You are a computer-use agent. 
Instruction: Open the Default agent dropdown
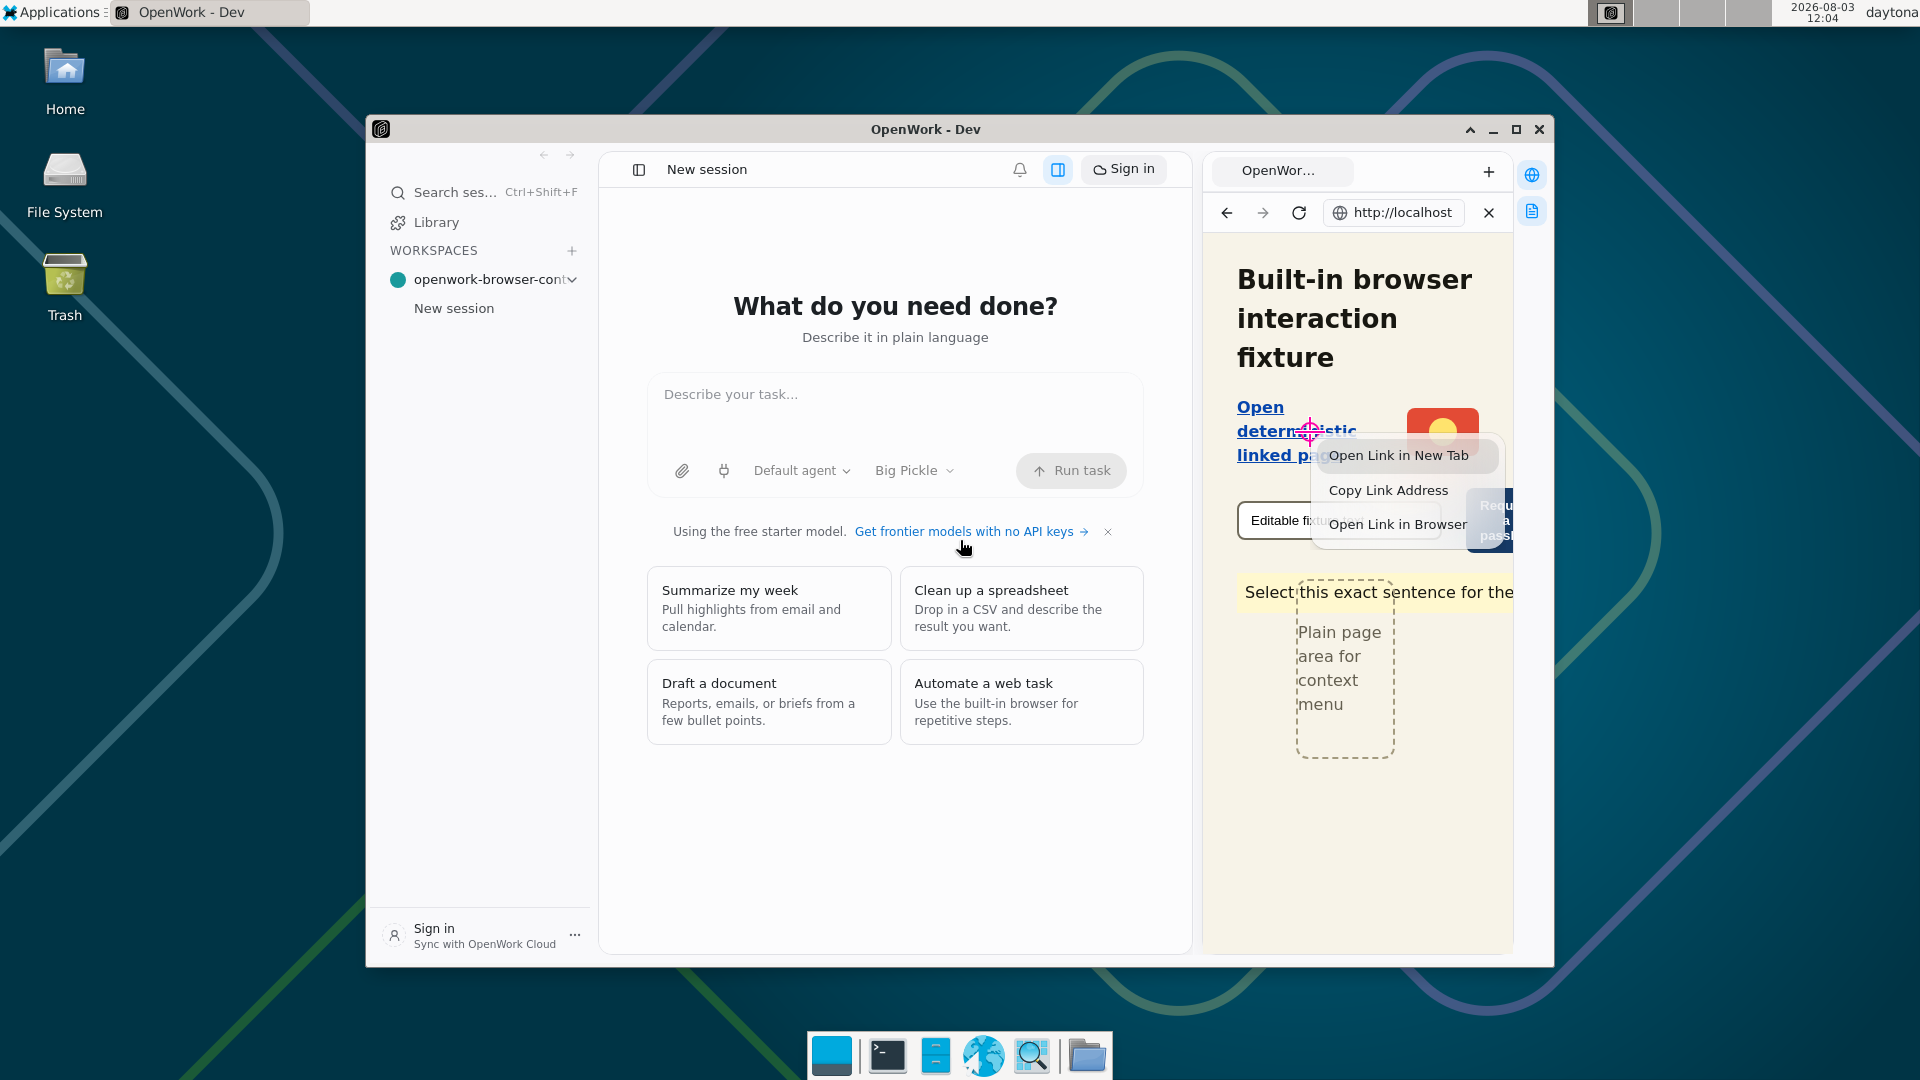[802, 471]
